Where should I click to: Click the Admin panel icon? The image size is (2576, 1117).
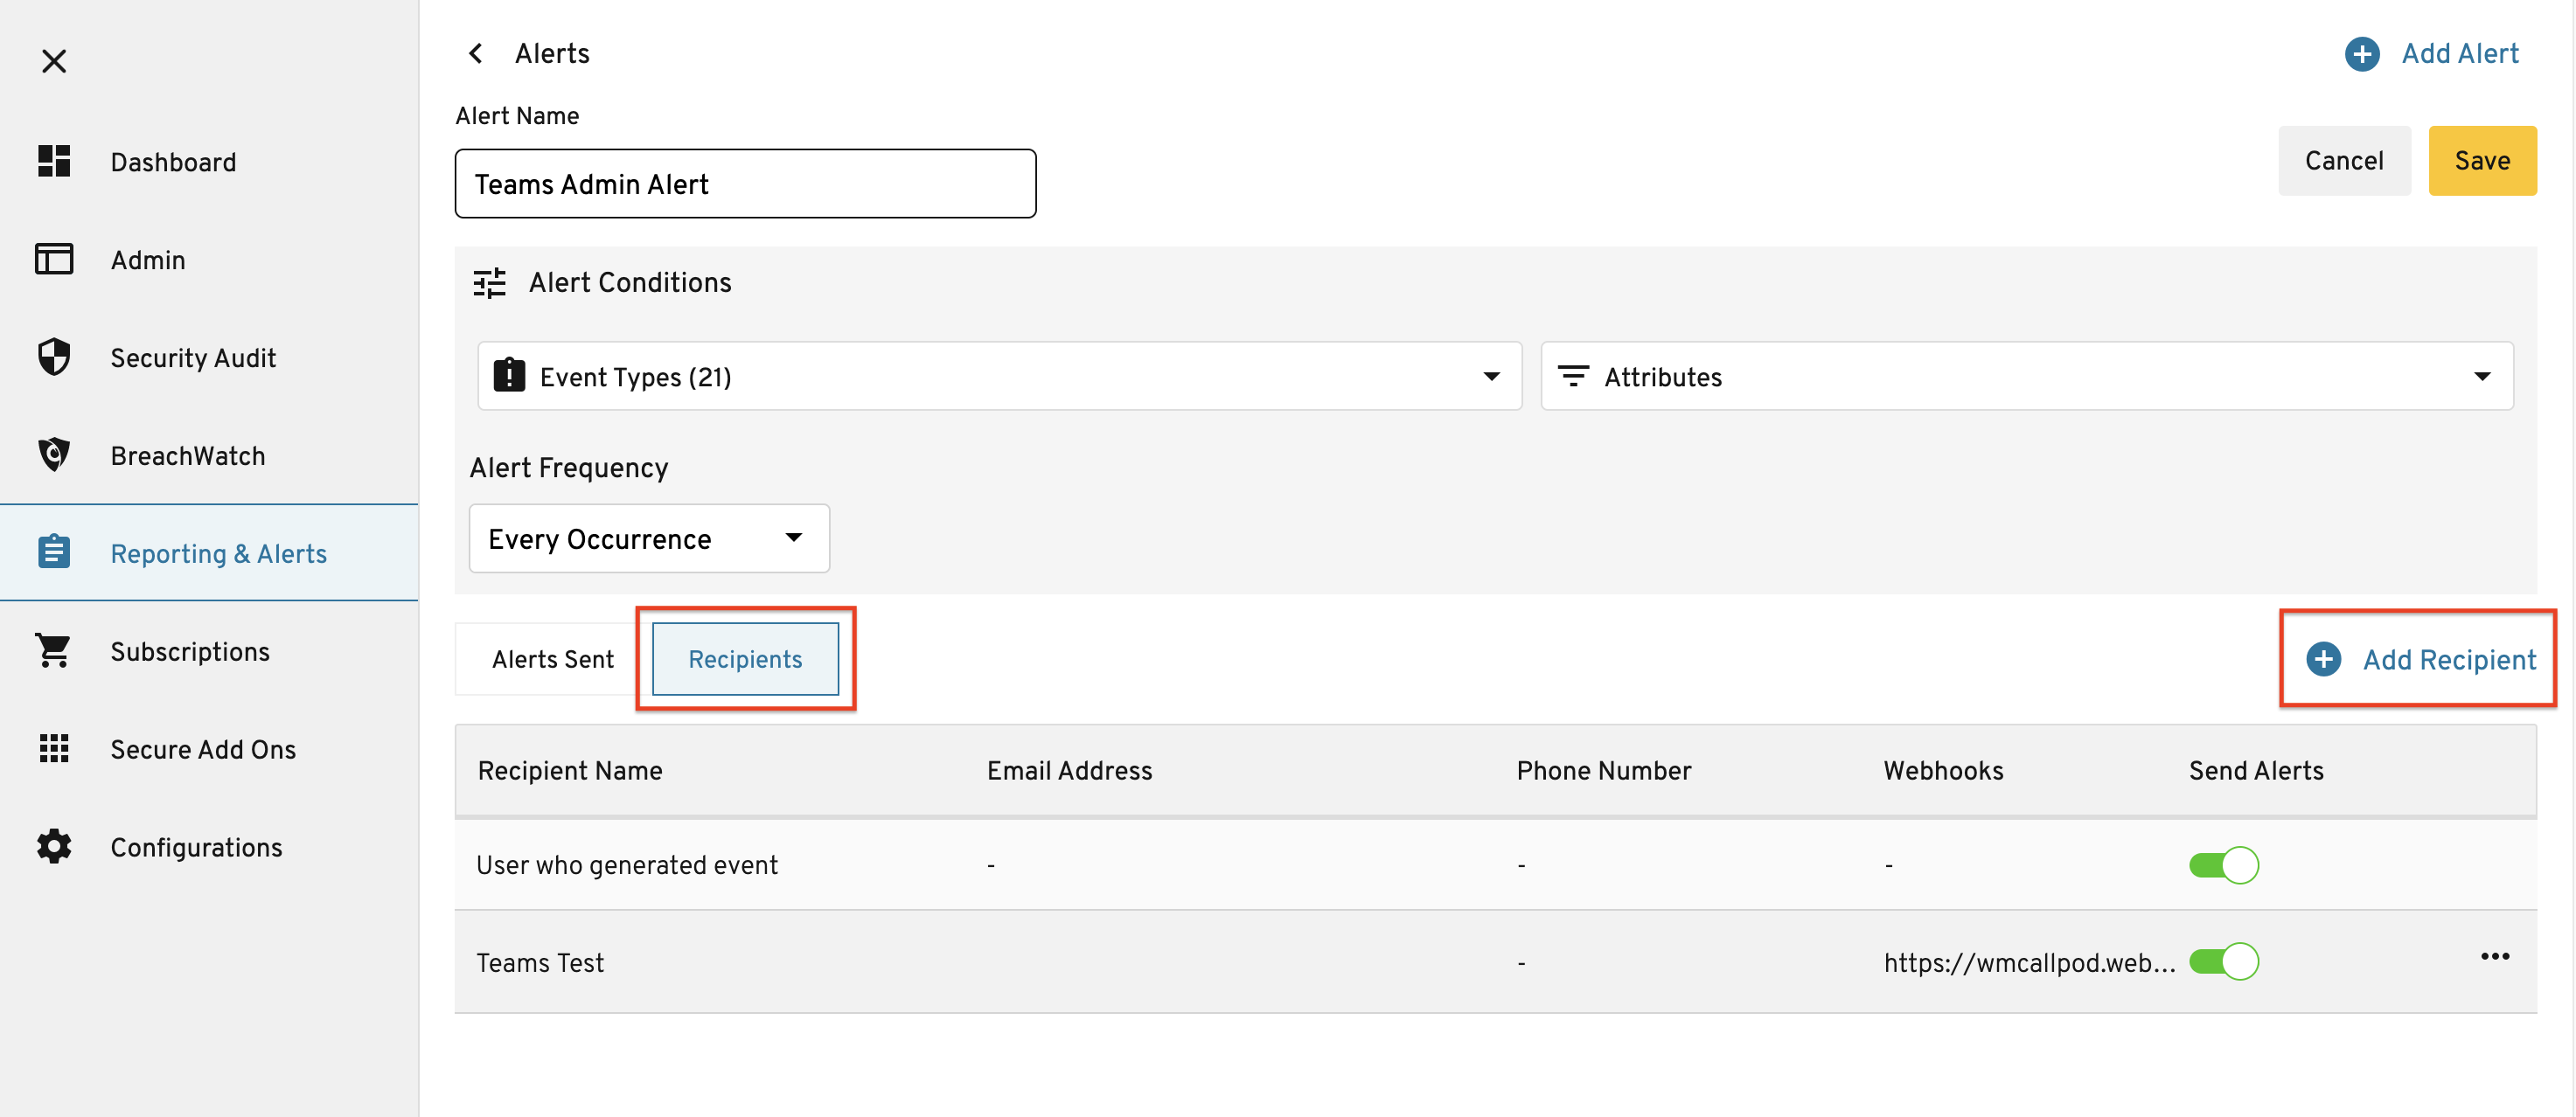click(x=54, y=259)
